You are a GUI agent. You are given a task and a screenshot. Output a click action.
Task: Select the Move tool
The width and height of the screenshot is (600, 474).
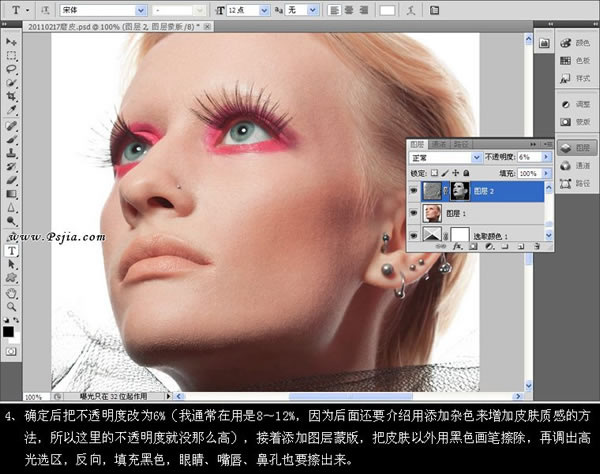pyautogui.click(x=11, y=42)
